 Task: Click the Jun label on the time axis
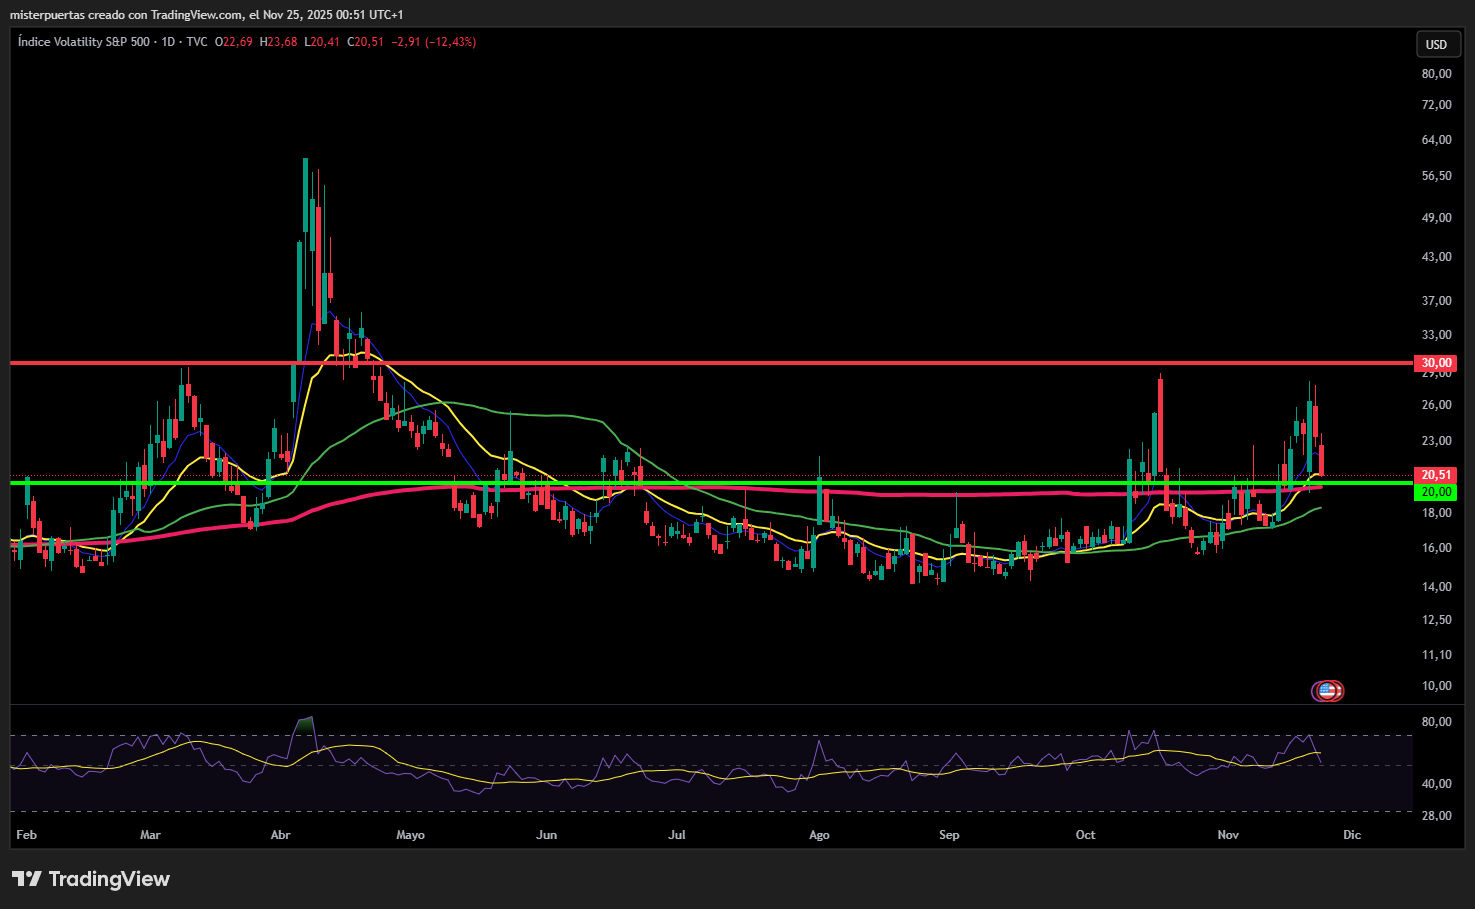tap(546, 835)
